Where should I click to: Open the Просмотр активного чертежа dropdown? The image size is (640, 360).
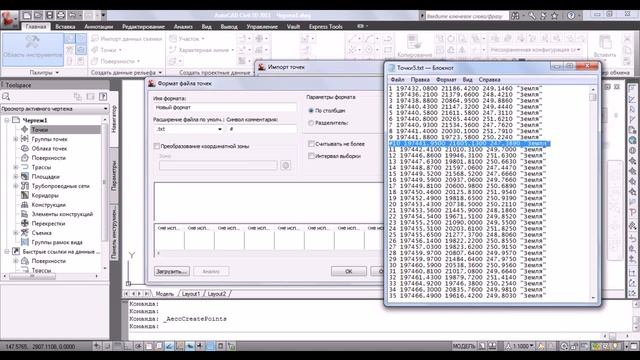tap(105, 109)
